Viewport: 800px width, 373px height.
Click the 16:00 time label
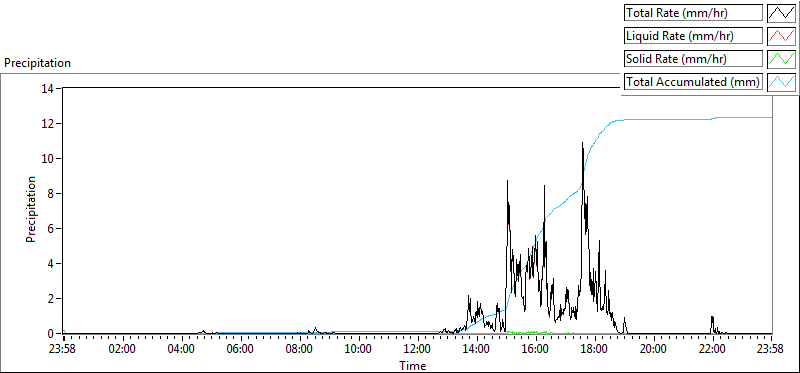coord(536,350)
